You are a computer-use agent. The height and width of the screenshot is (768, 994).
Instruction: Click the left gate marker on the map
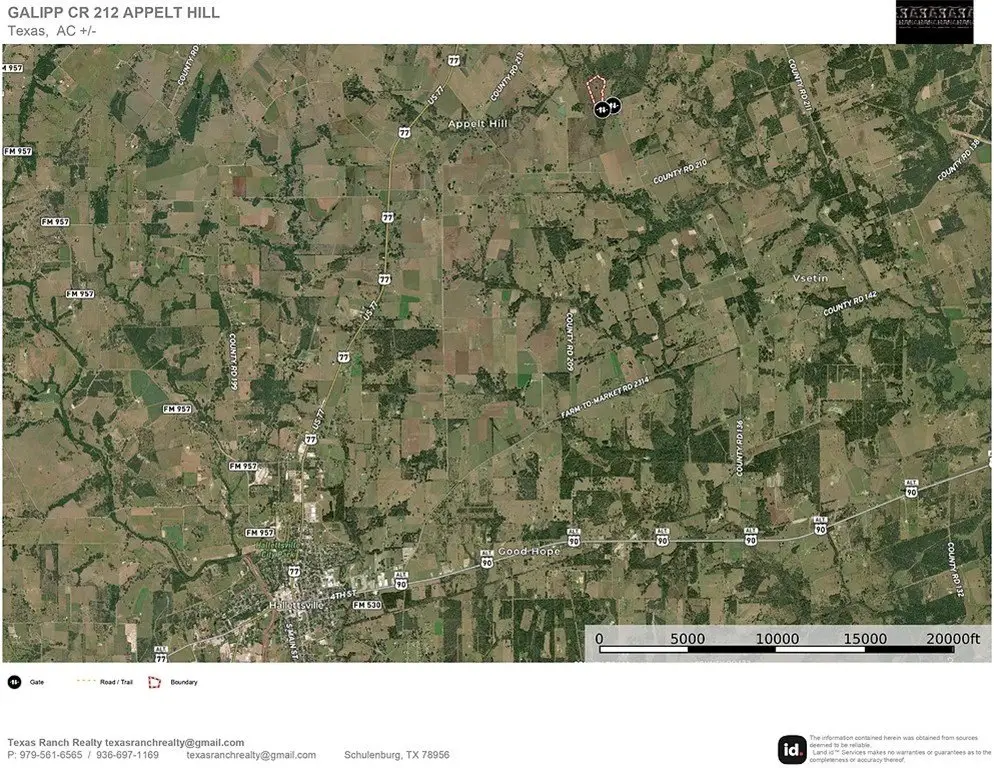[600, 108]
